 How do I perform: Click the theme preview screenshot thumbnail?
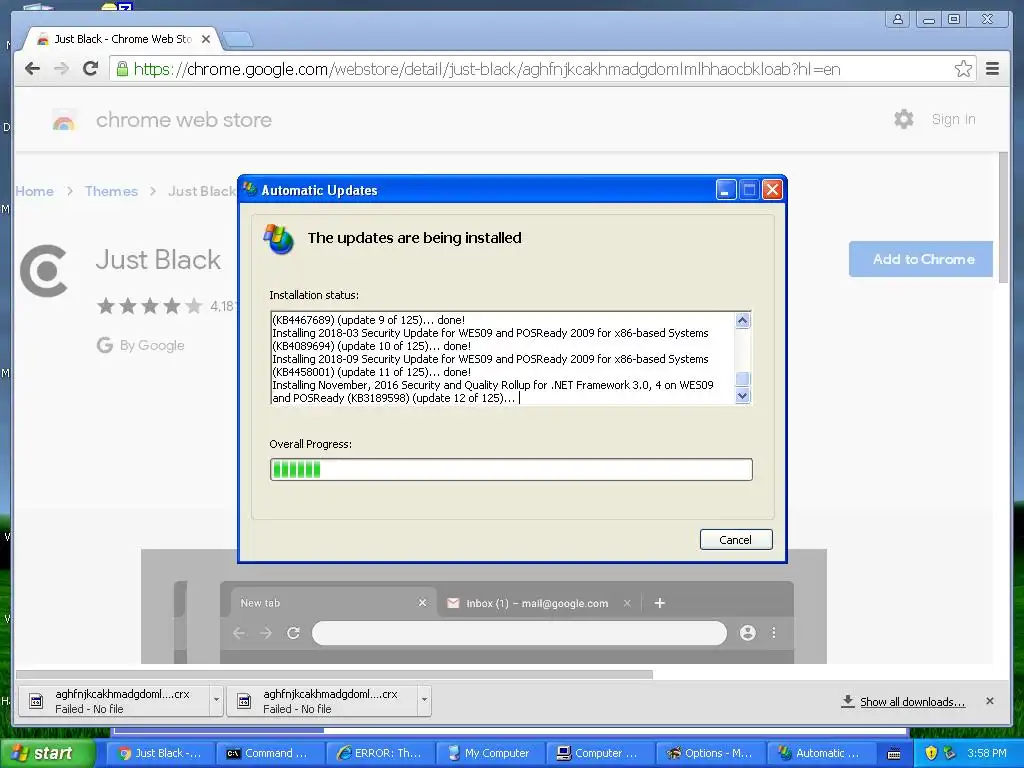pyautogui.click(x=483, y=607)
